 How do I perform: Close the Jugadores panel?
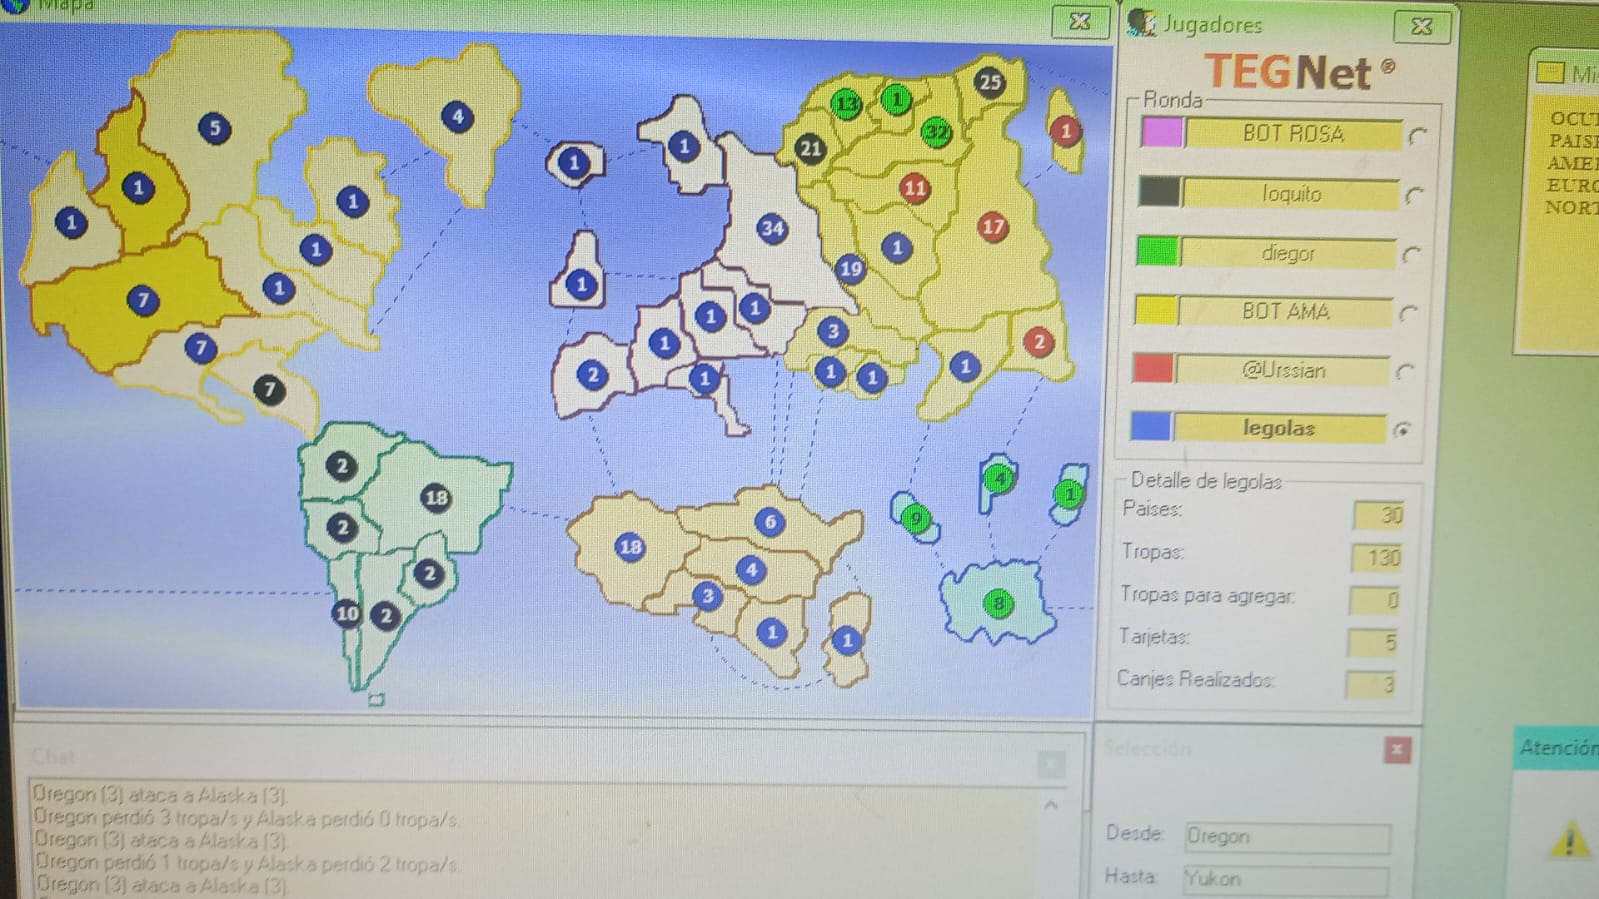(1421, 26)
